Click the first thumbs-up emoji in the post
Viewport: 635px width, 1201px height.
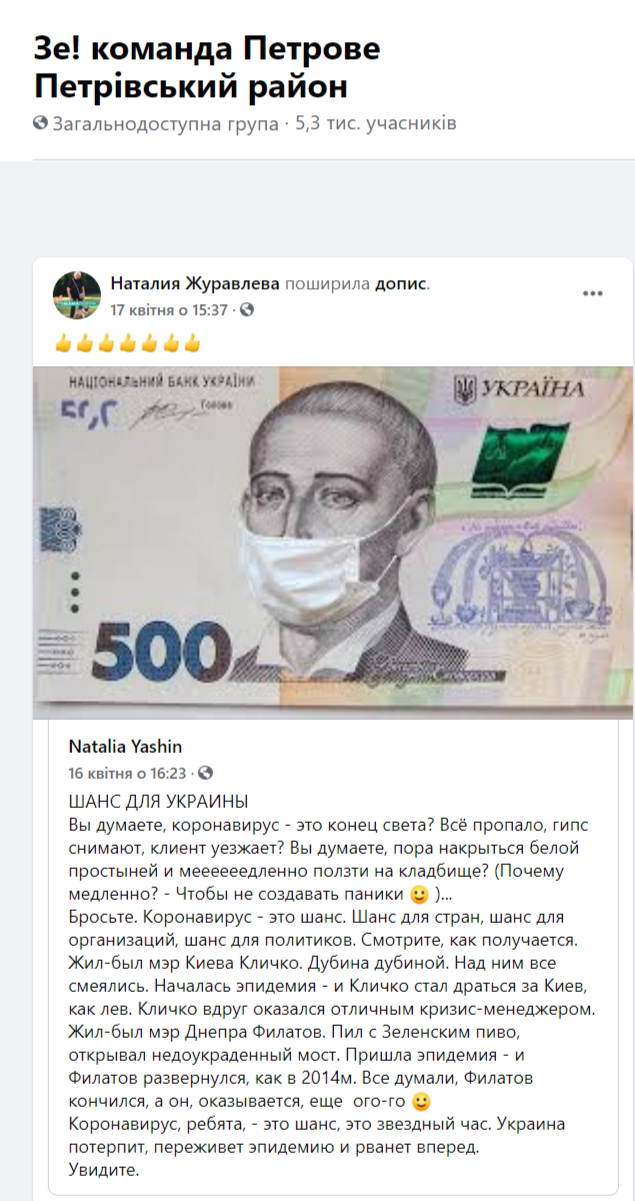pyautogui.click(x=63, y=344)
